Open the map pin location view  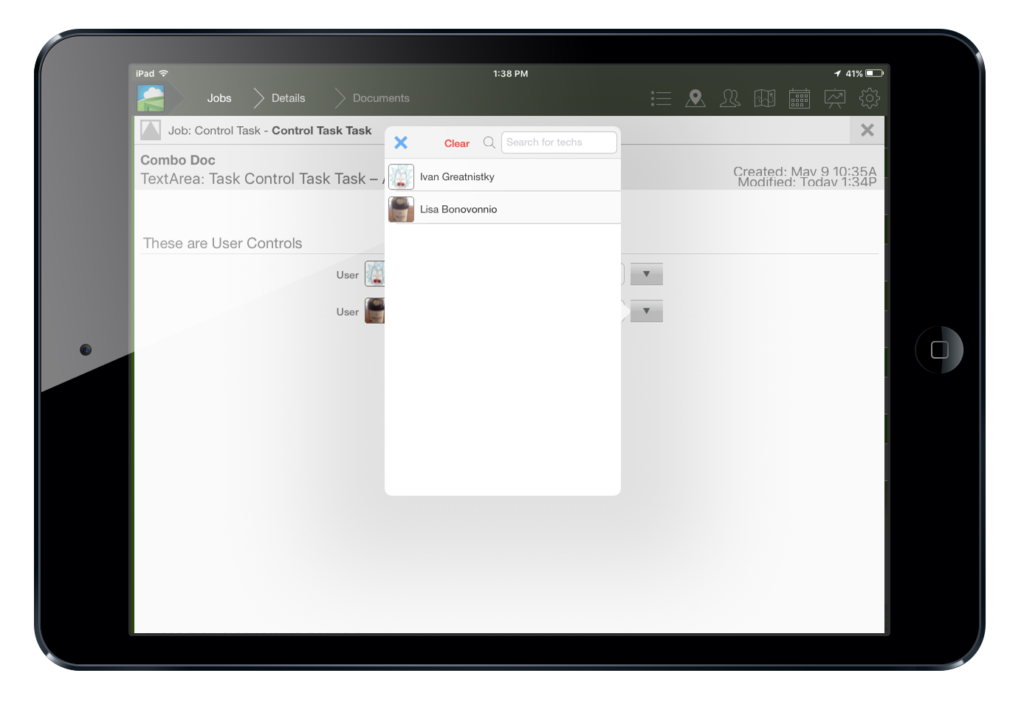(x=695, y=99)
